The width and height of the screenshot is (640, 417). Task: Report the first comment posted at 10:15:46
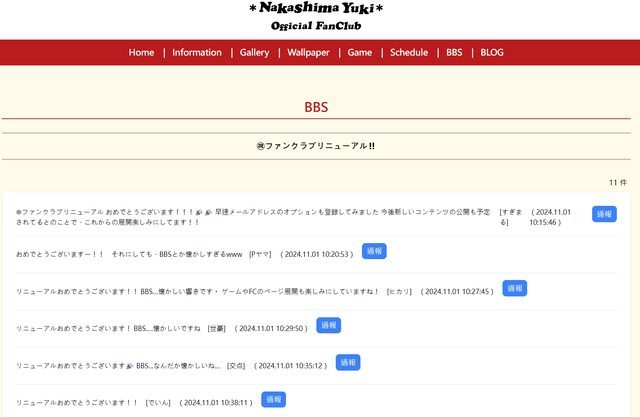[x=604, y=214]
